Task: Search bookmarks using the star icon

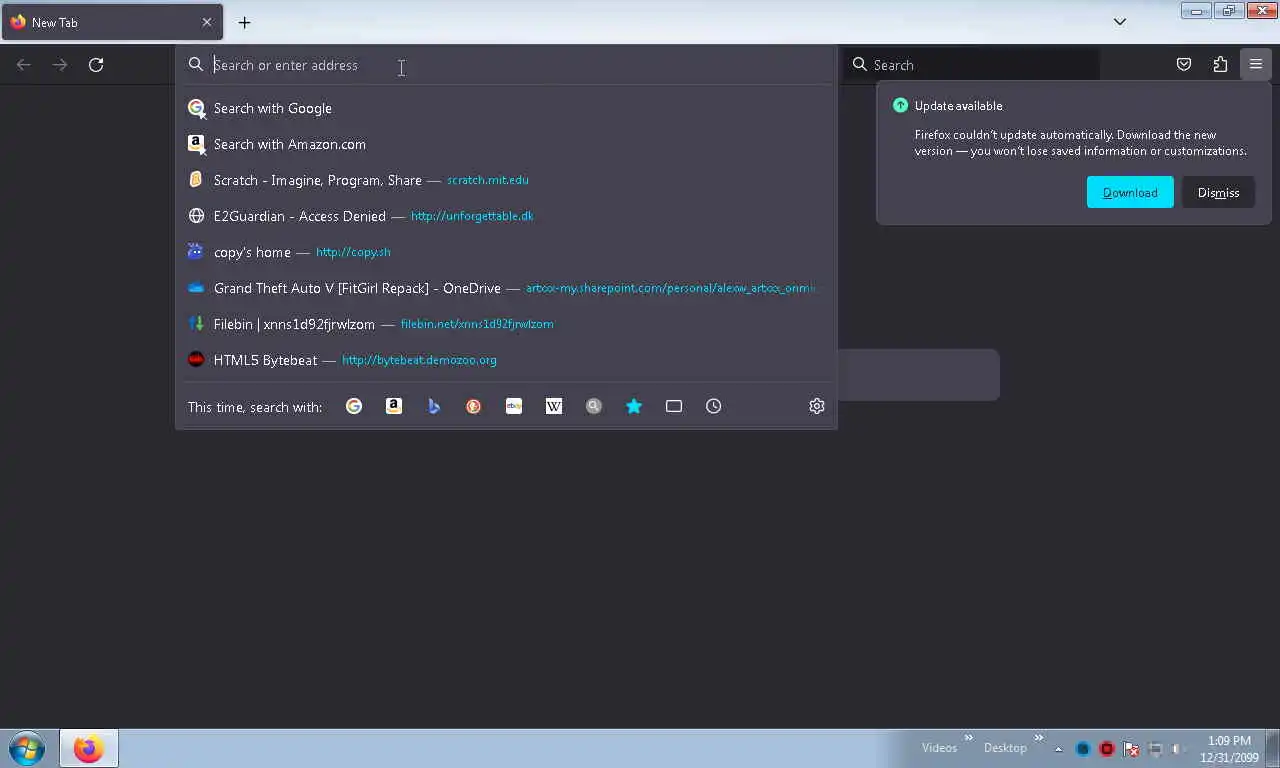Action: point(634,406)
